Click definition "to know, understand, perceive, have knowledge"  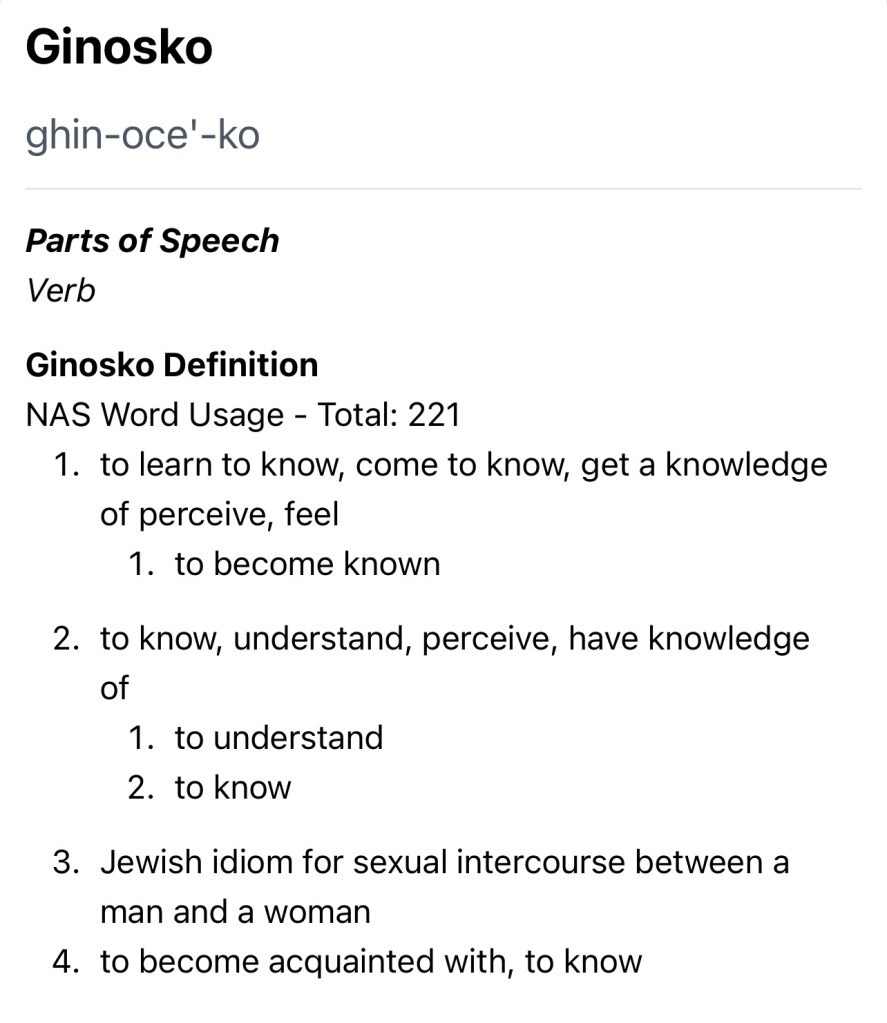point(454,638)
